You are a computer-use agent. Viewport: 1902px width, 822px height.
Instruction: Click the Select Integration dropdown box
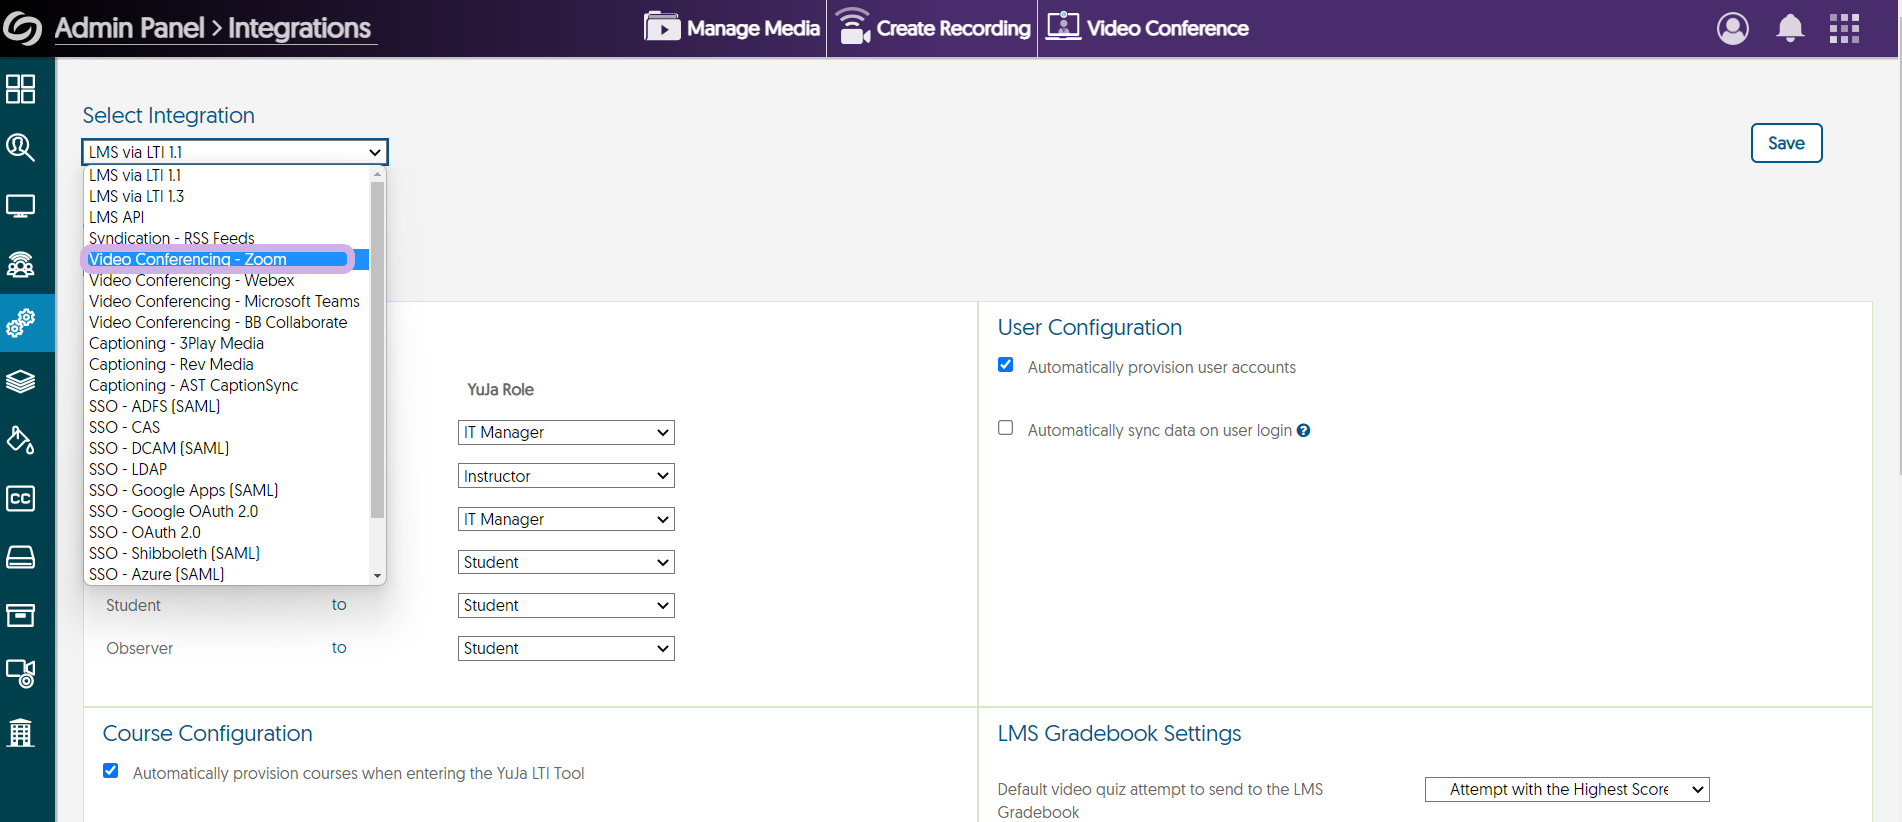tap(235, 152)
